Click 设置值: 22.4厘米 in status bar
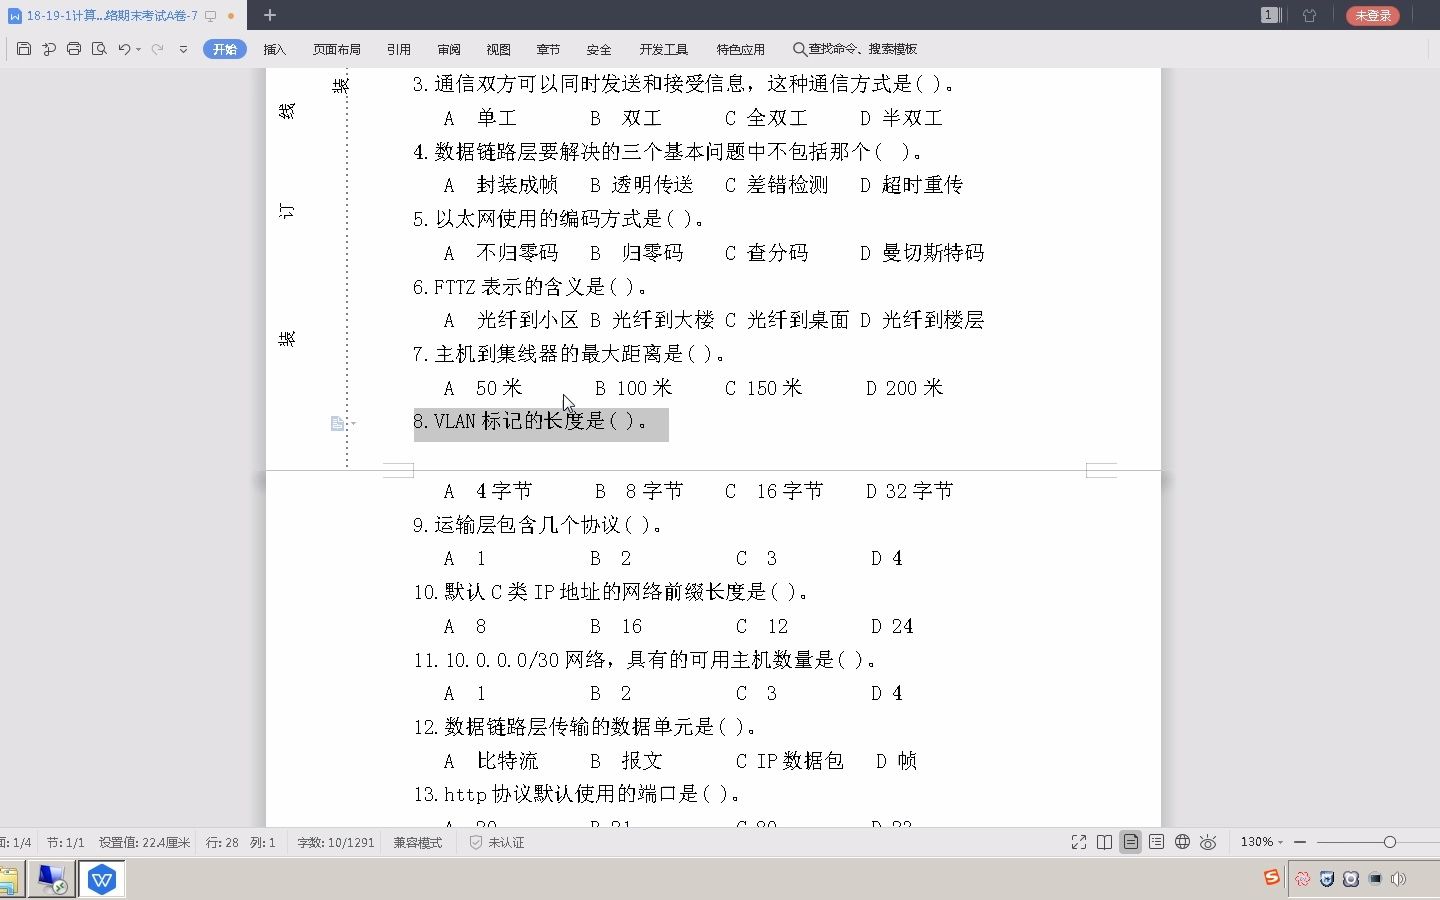1440x900 pixels. 144,843
